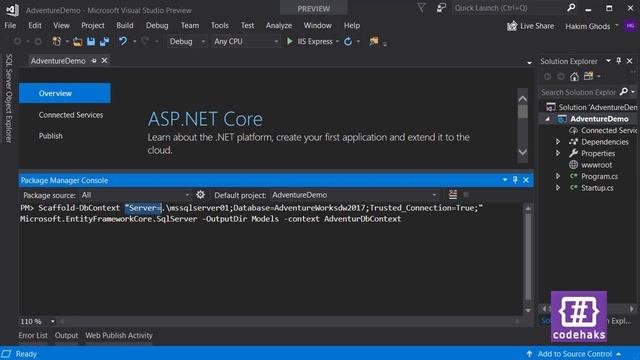Click Add to Source Control
The height and width of the screenshot is (360, 640).
[574, 354]
